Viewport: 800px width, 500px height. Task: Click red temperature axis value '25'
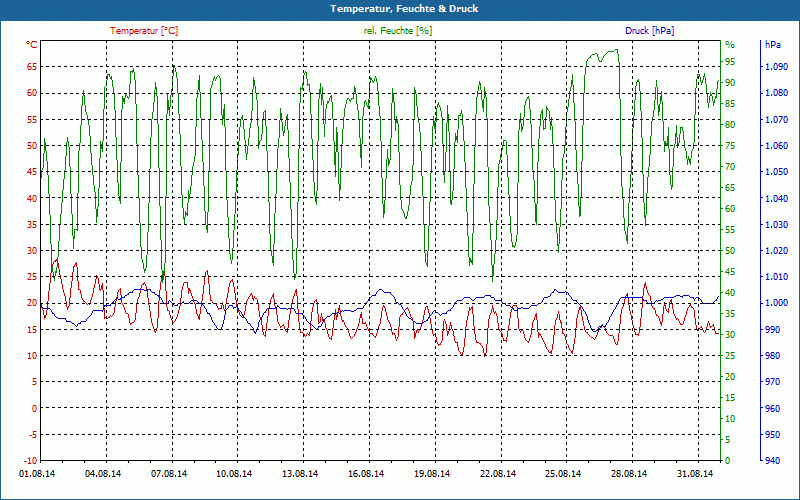[32, 277]
